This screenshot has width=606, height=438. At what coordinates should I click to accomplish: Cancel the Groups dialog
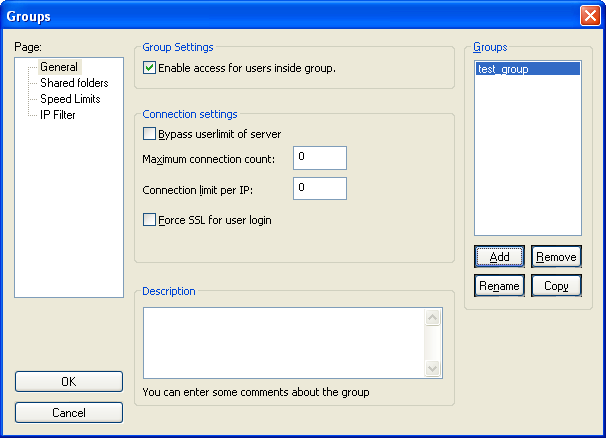(69, 412)
